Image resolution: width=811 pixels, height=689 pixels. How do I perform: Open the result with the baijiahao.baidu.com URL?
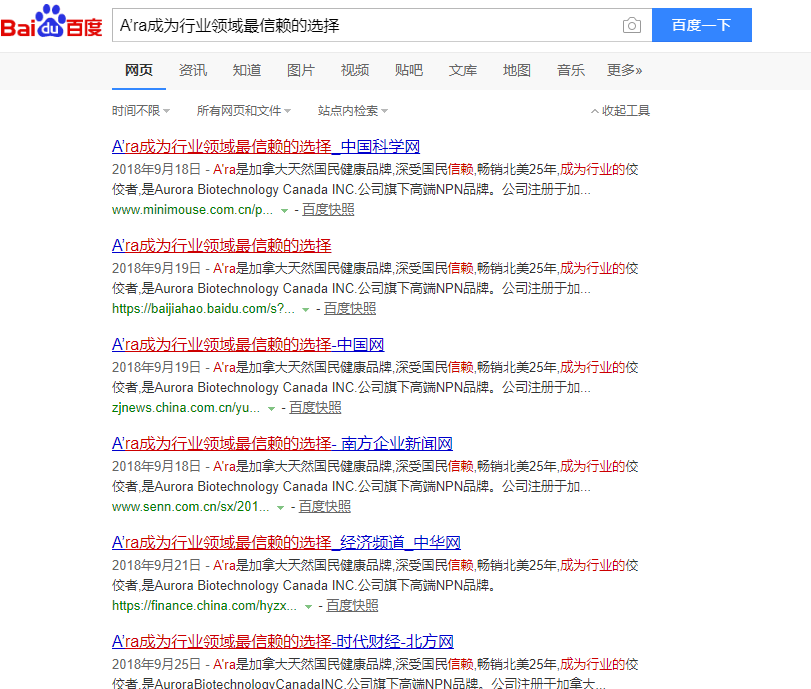pos(221,246)
